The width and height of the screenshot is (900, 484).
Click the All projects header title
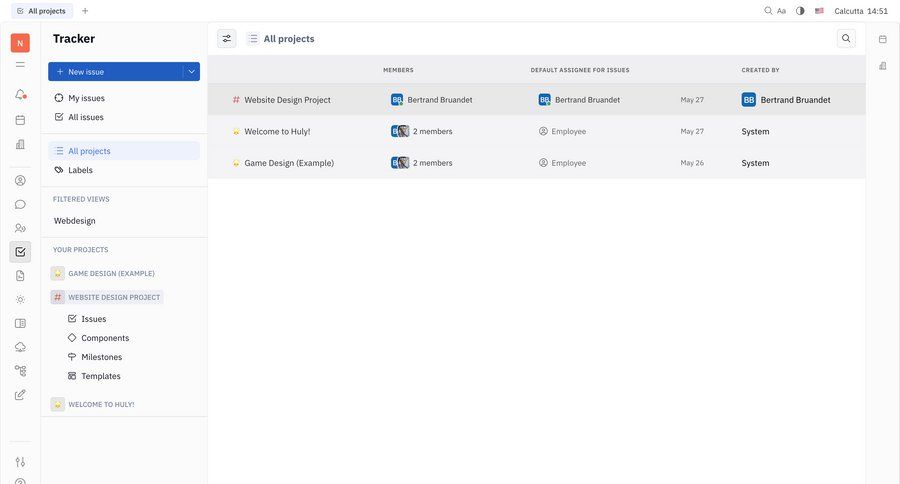pos(289,38)
